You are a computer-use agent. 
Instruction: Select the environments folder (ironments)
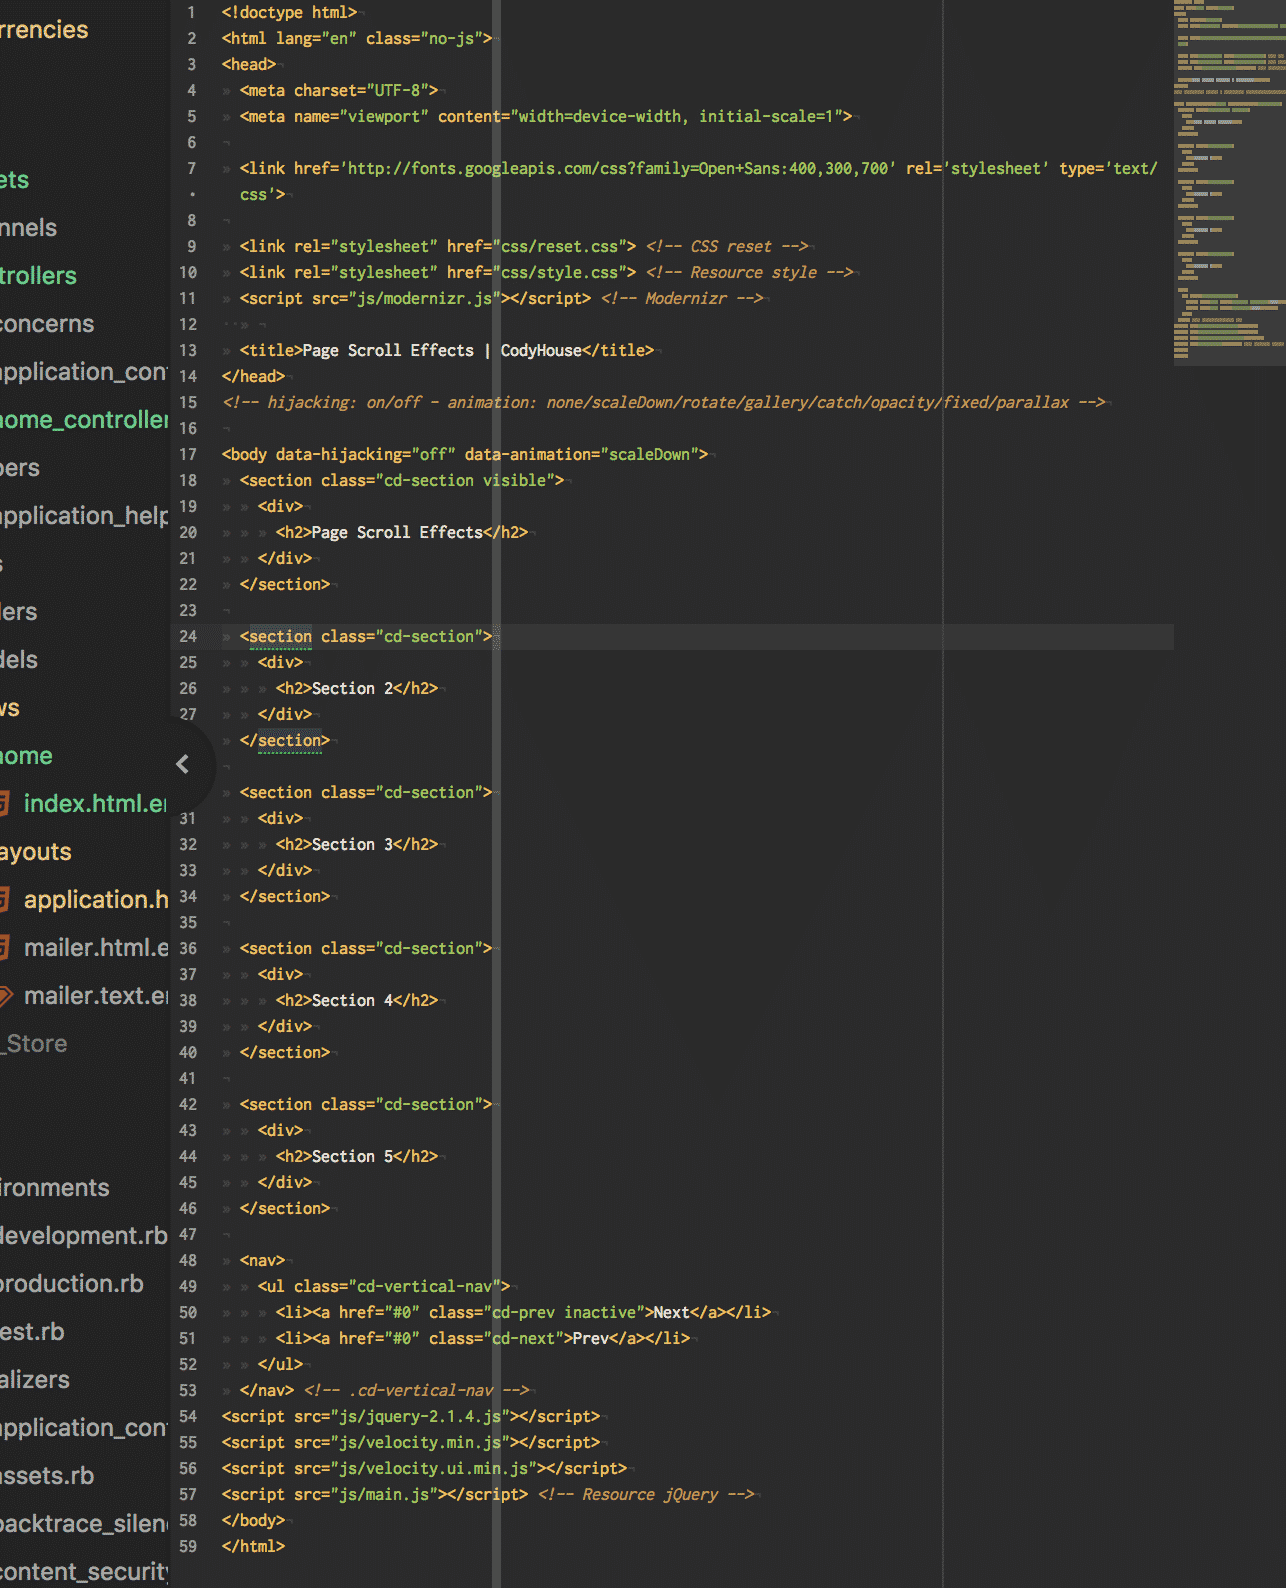pos(55,1188)
